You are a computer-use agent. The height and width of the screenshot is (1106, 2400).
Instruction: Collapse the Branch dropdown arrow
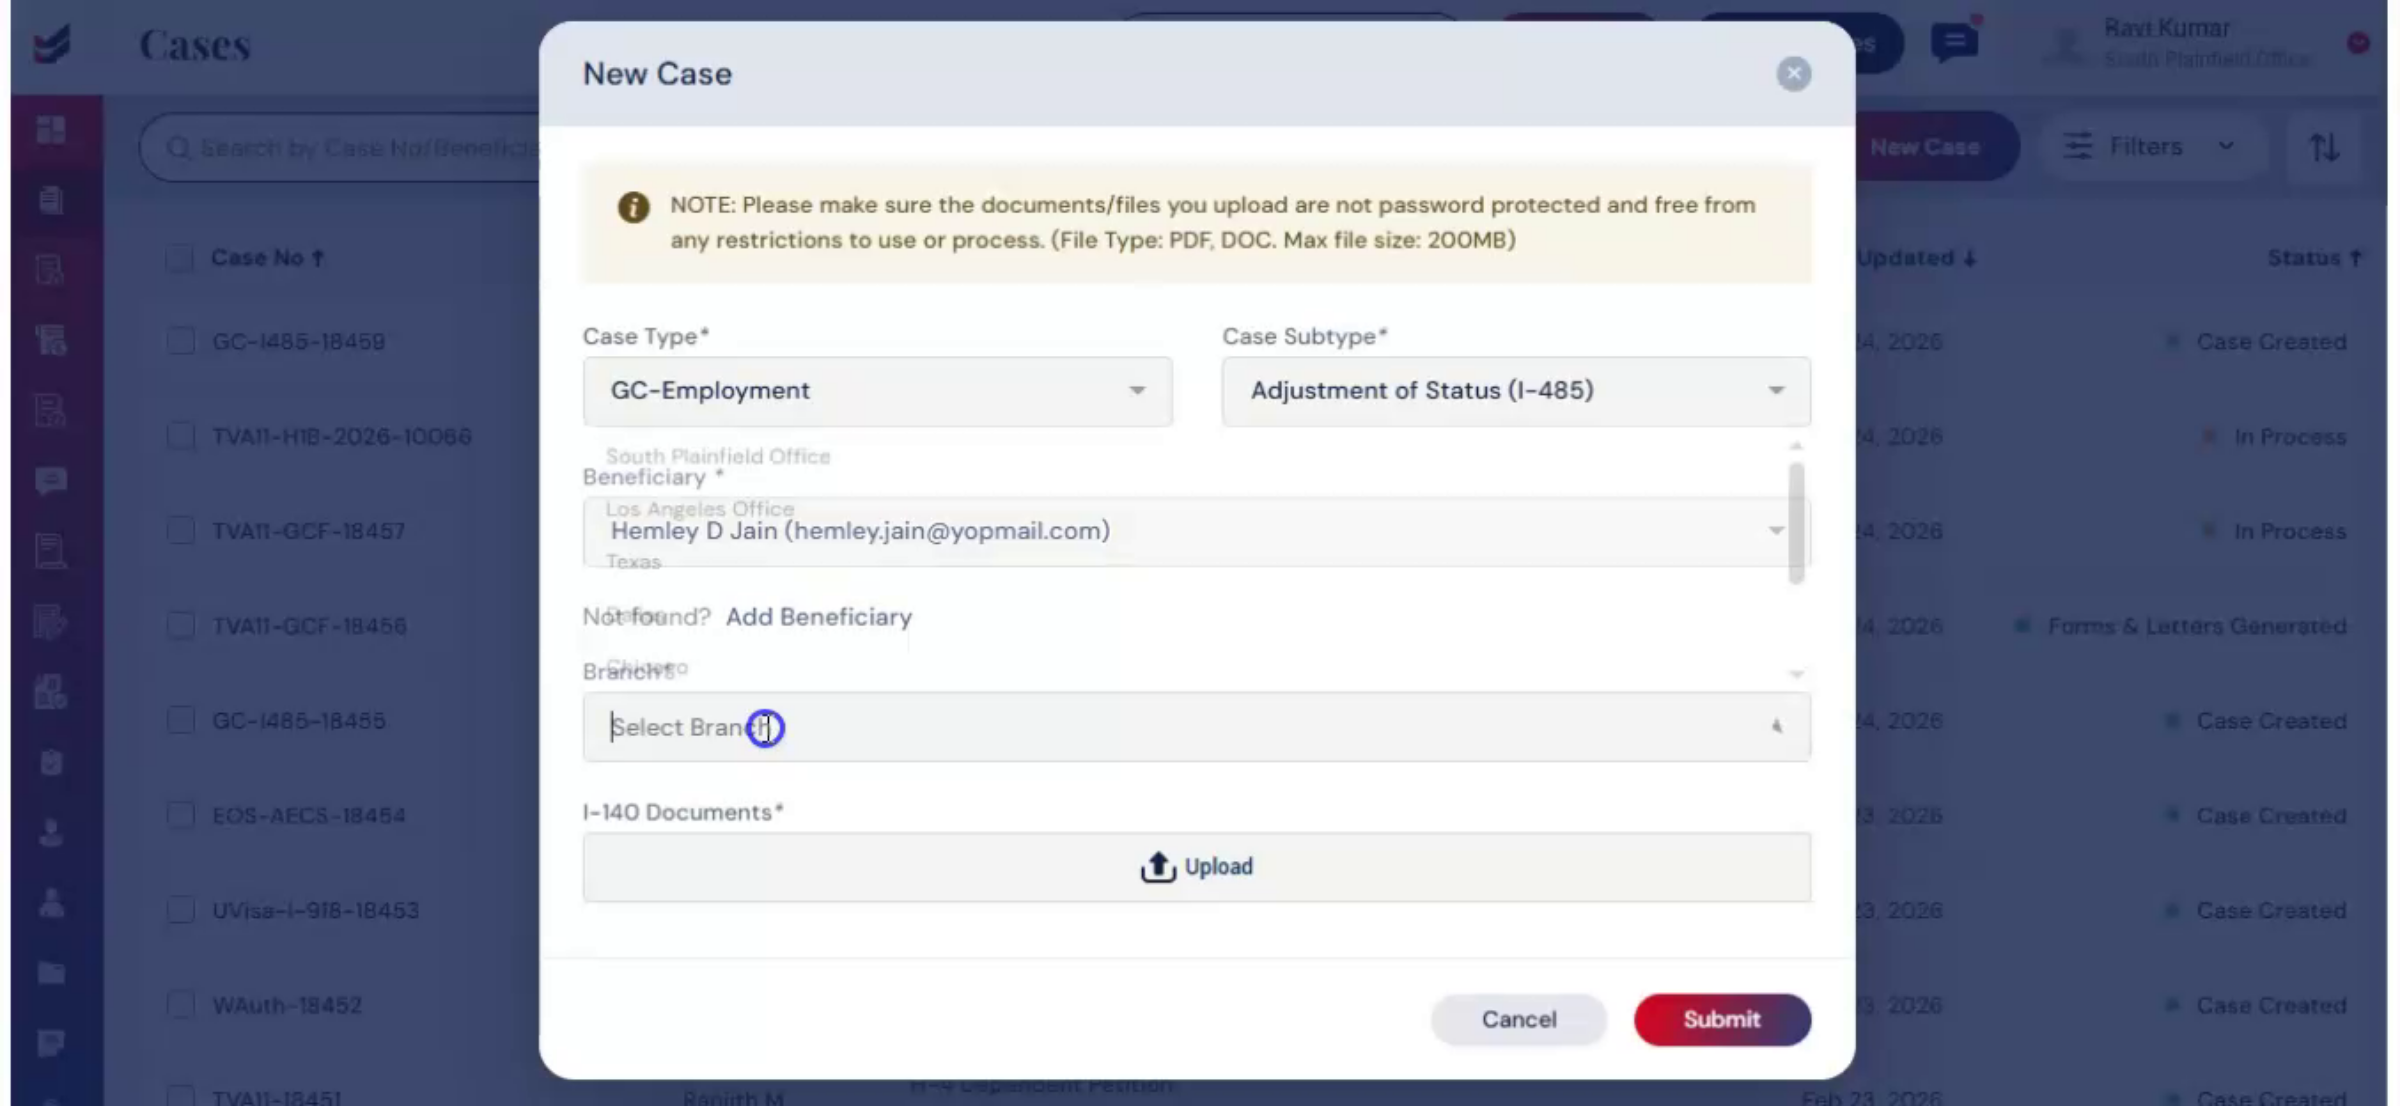(x=1776, y=727)
